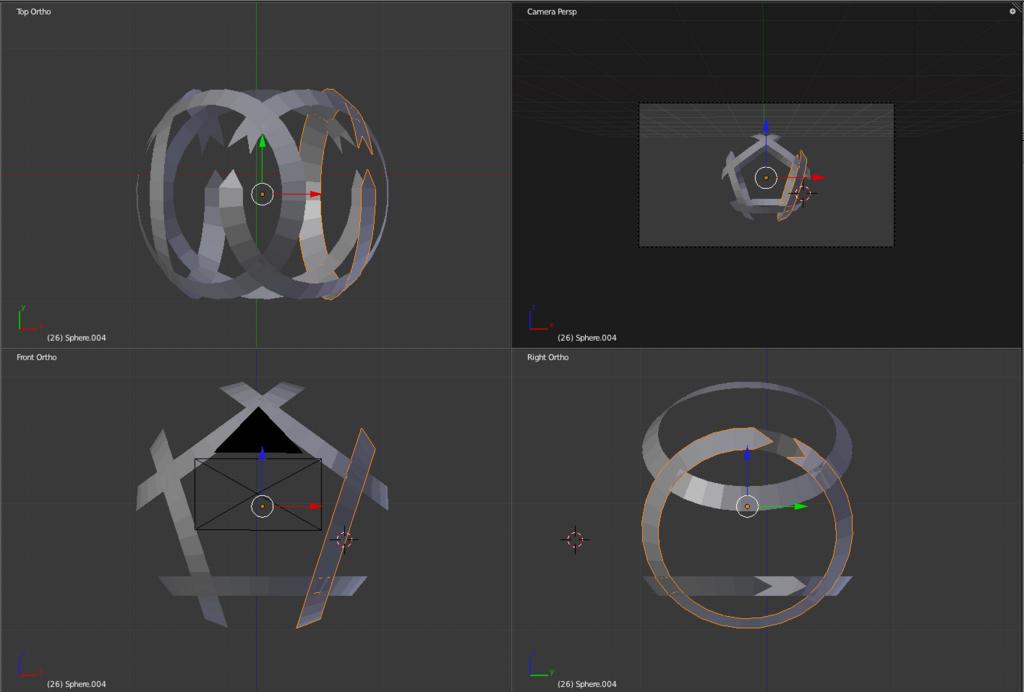Open the properties region plus icon at top right
1024x692 pixels.
coord(1013,11)
